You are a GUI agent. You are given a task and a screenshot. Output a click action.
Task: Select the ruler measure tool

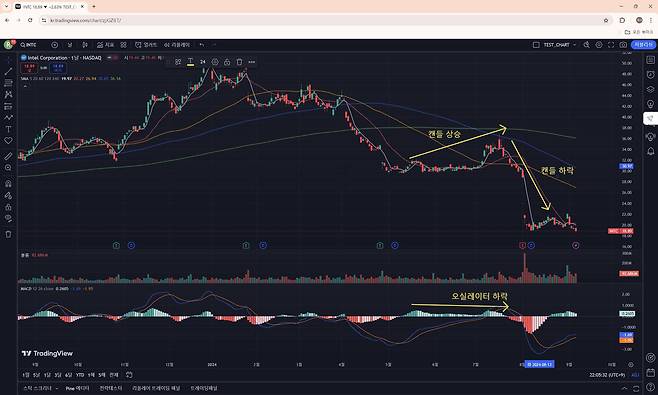pos(8,156)
